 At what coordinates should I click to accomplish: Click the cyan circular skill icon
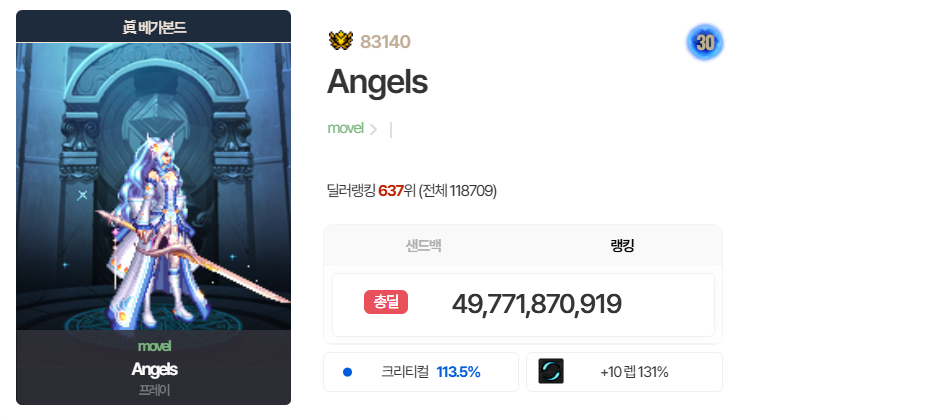551,371
